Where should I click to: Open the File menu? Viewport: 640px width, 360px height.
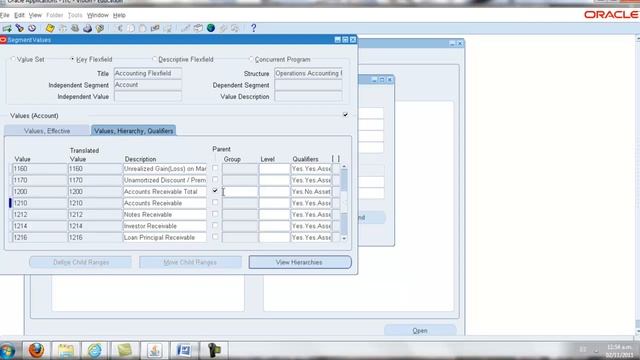click(x=4, y=15)
